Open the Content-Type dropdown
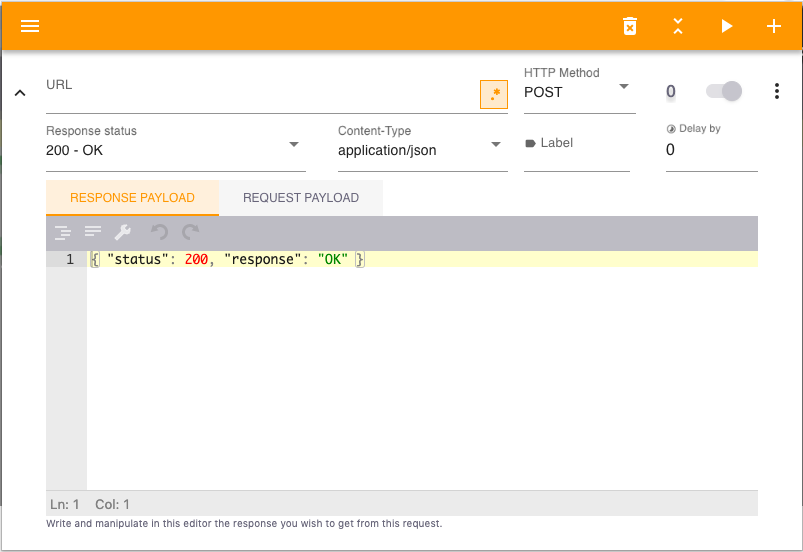 point(422,150)
